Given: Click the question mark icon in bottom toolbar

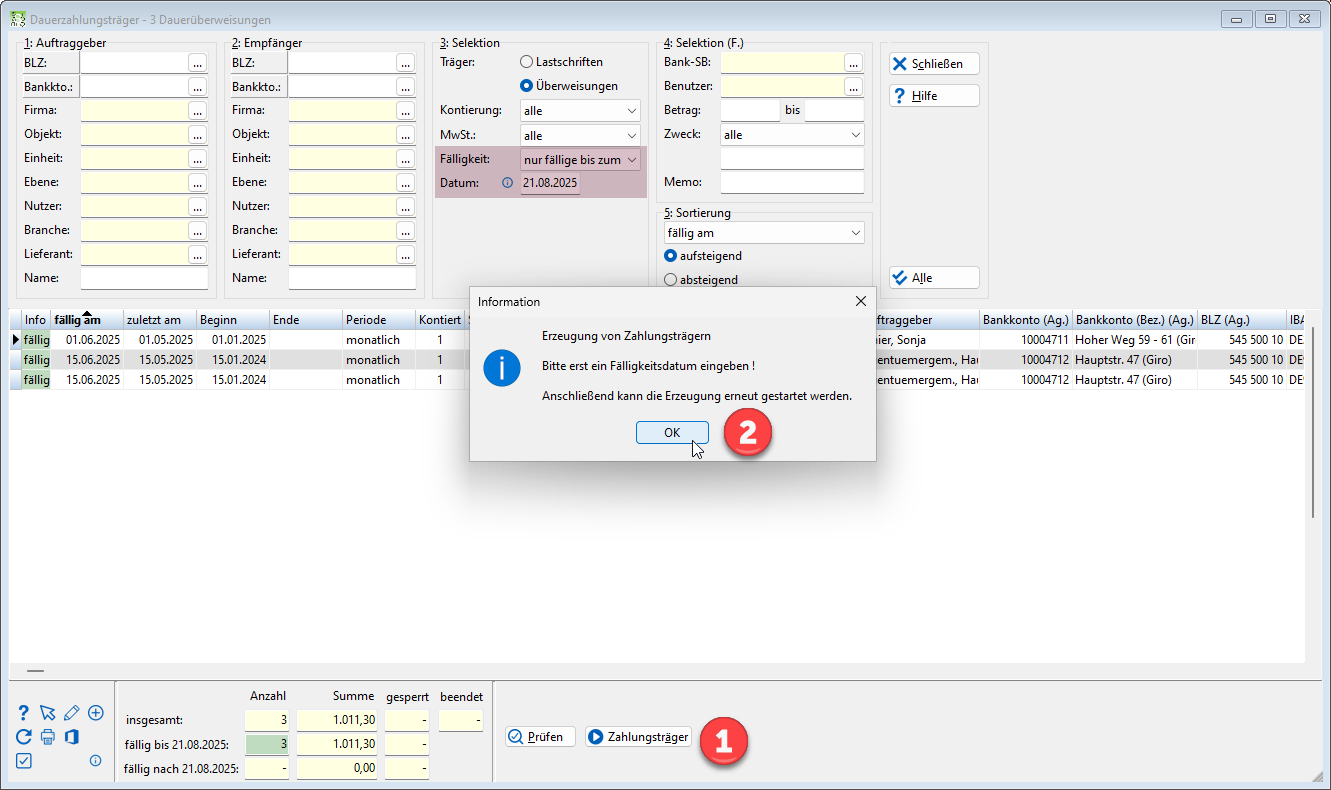Looking at the screenshot, I should 24,713.
